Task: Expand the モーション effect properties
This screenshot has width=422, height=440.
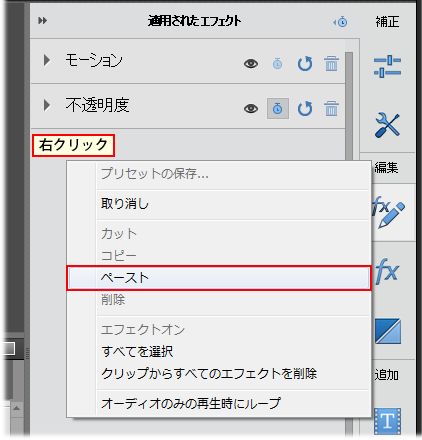Action: [47, 60]
